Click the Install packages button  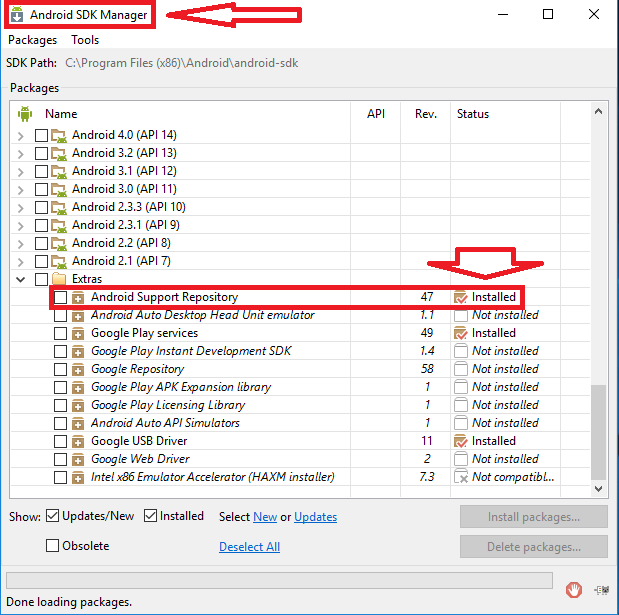pyautogui.click(x=534, y=517)
